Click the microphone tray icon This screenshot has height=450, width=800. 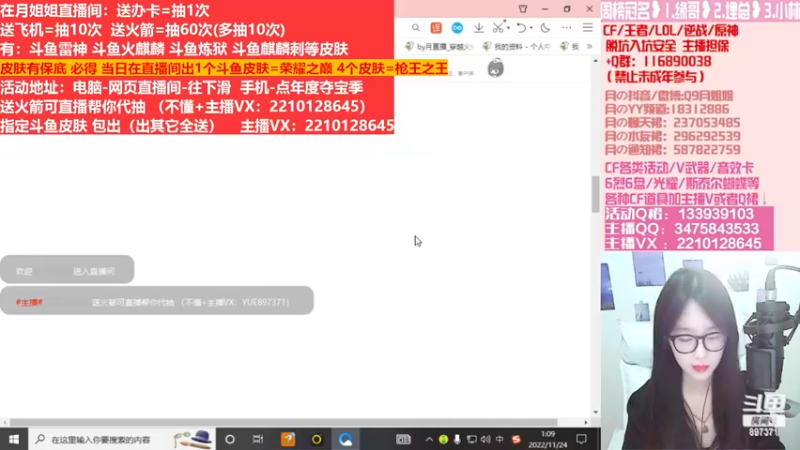[x=457, y=439]
